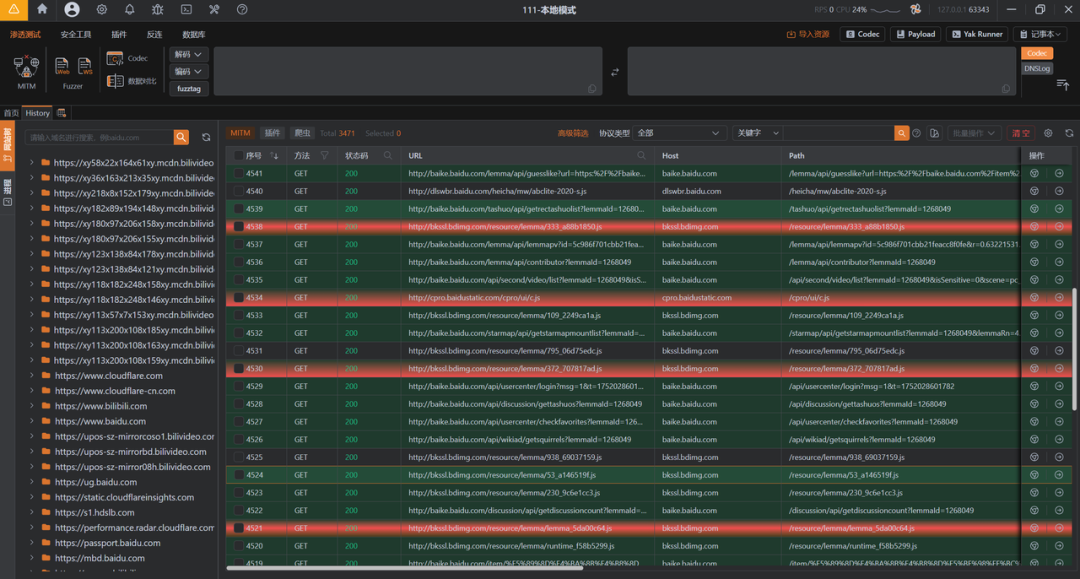Open the 关键字 dropdown
The width and height of the screenshot is (1080, 579).
coord(758,133)
